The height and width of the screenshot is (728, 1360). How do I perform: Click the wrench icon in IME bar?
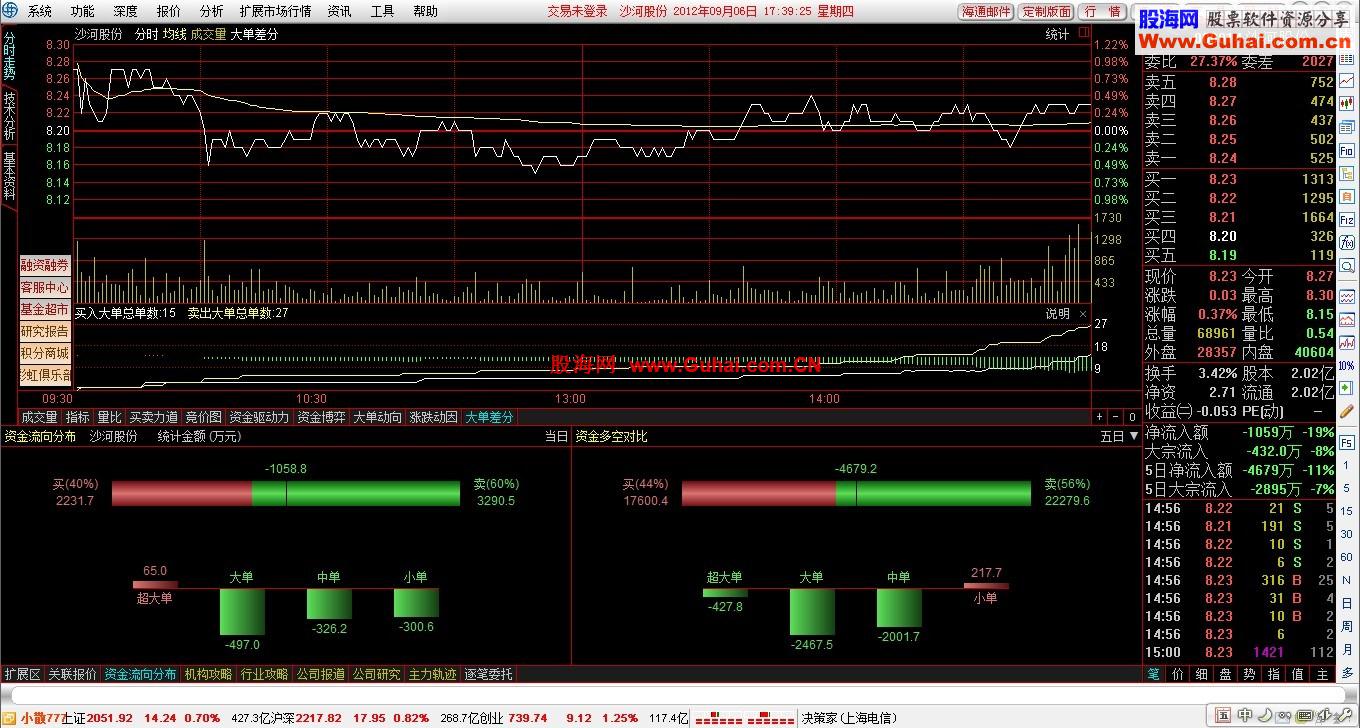(1345, 715)
